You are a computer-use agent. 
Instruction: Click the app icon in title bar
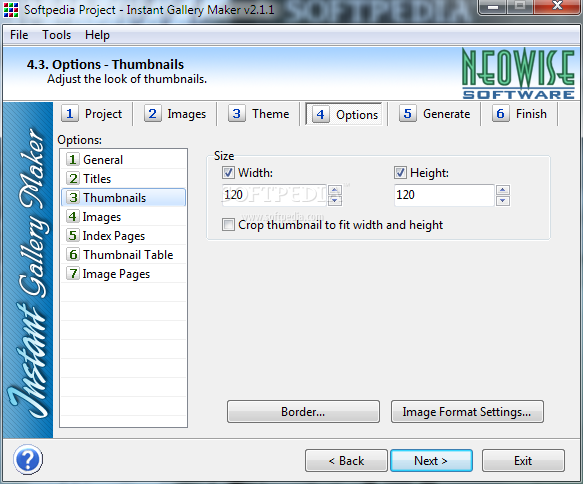click(x=11, y=10)
